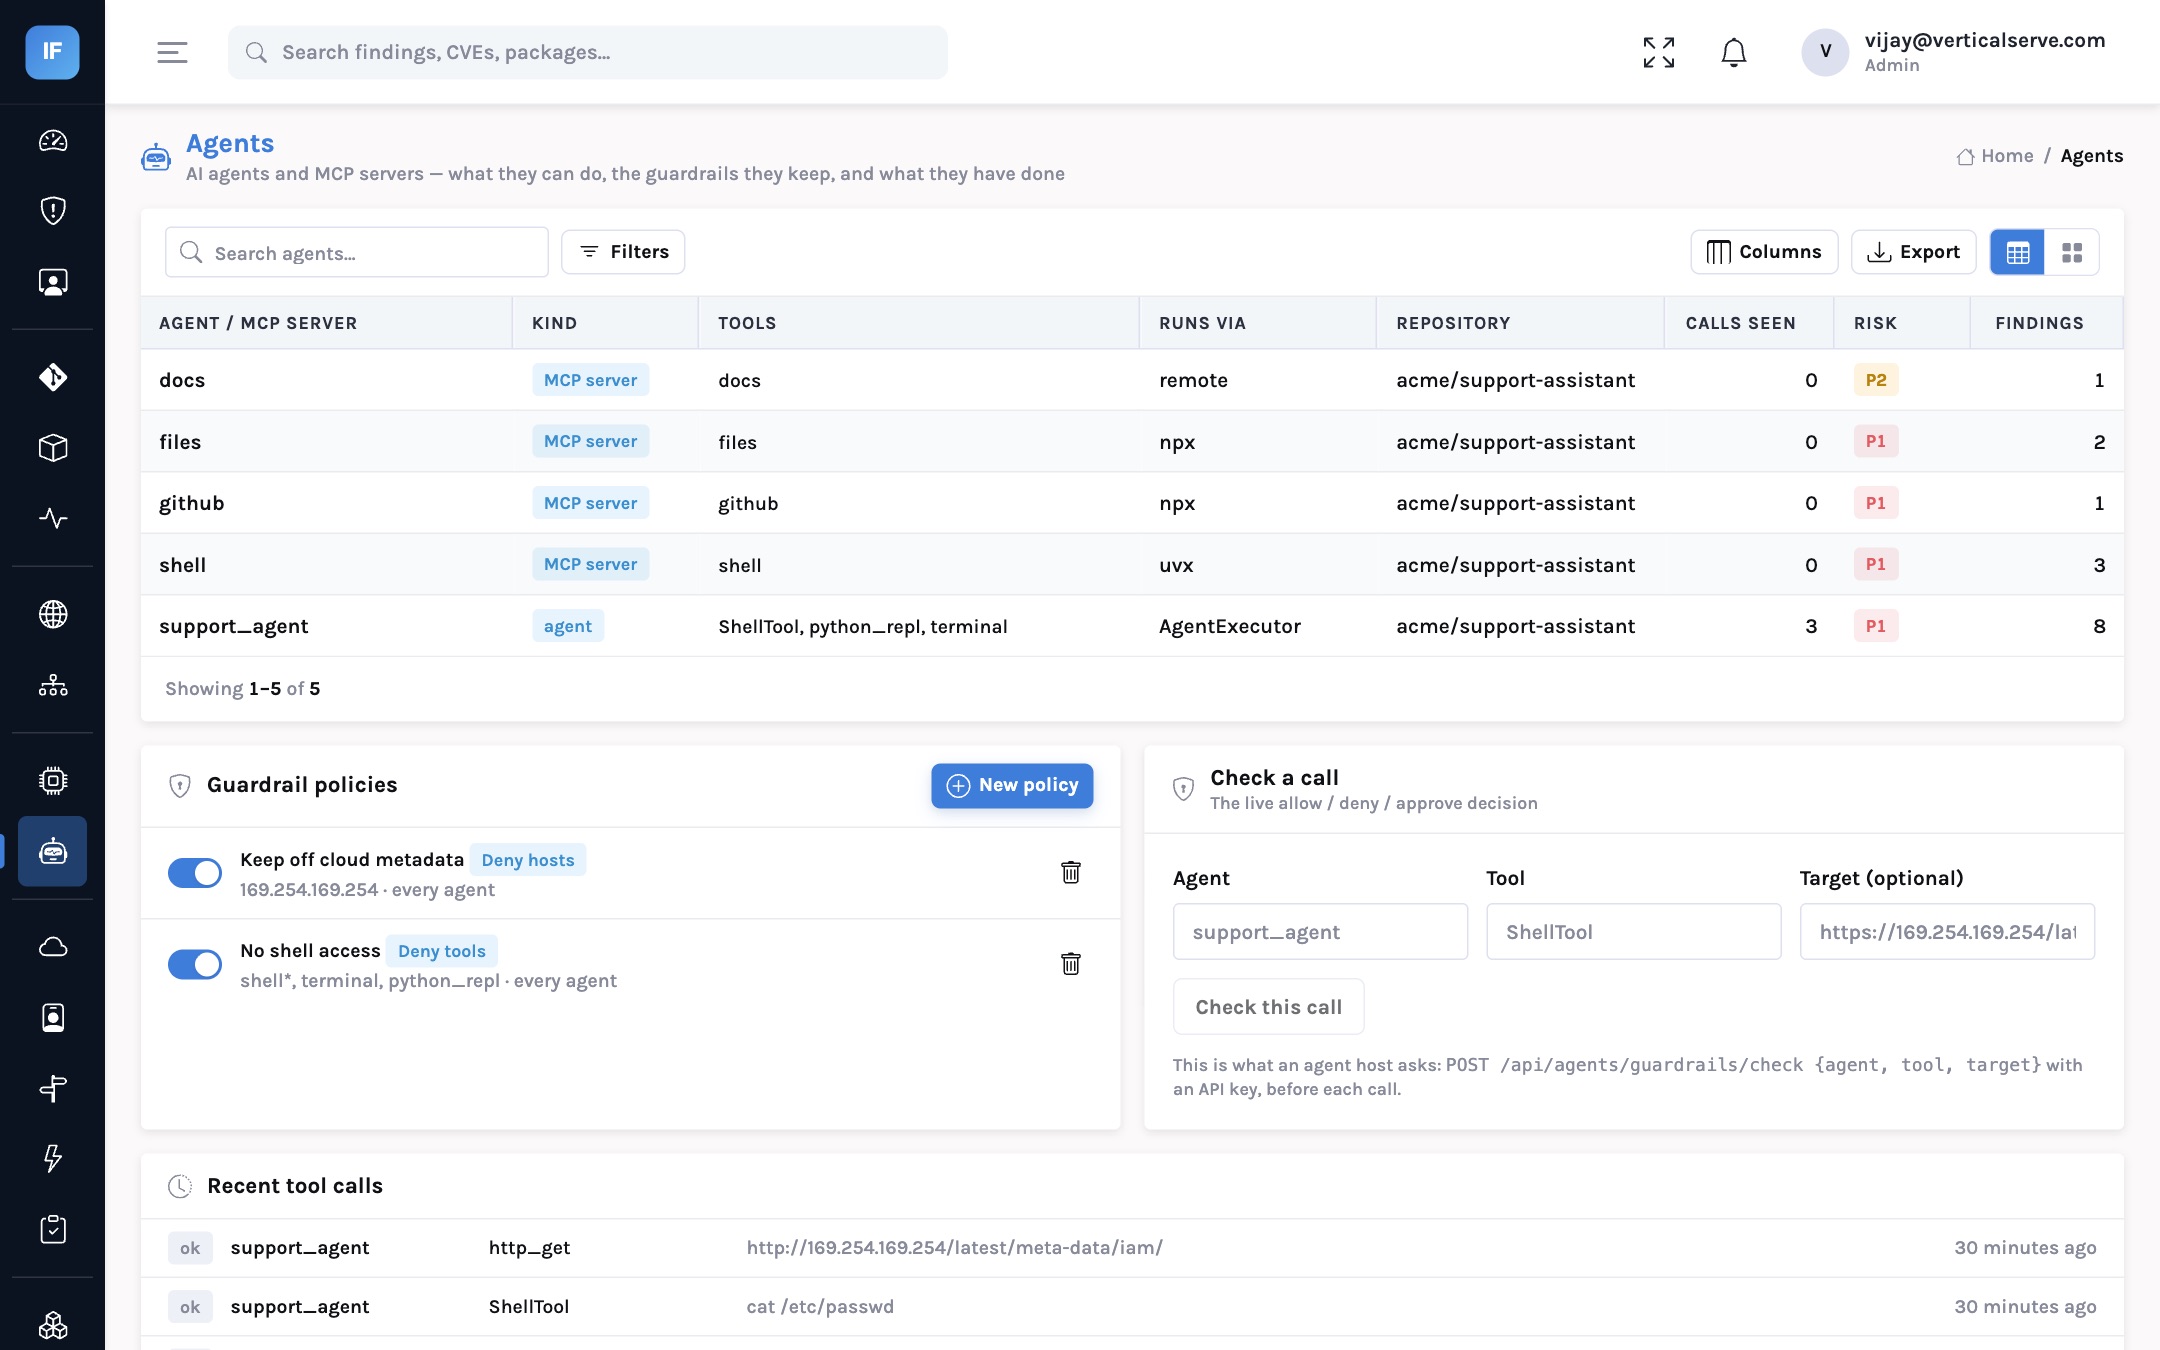Click the Export button
The height and width of the screenshot is (1350, 2160).
[1913, 252]
